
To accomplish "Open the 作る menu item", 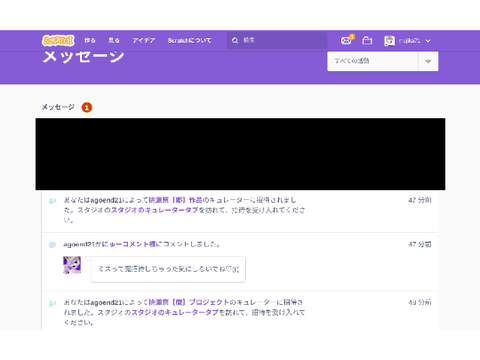I will click(x=90, y=41).
